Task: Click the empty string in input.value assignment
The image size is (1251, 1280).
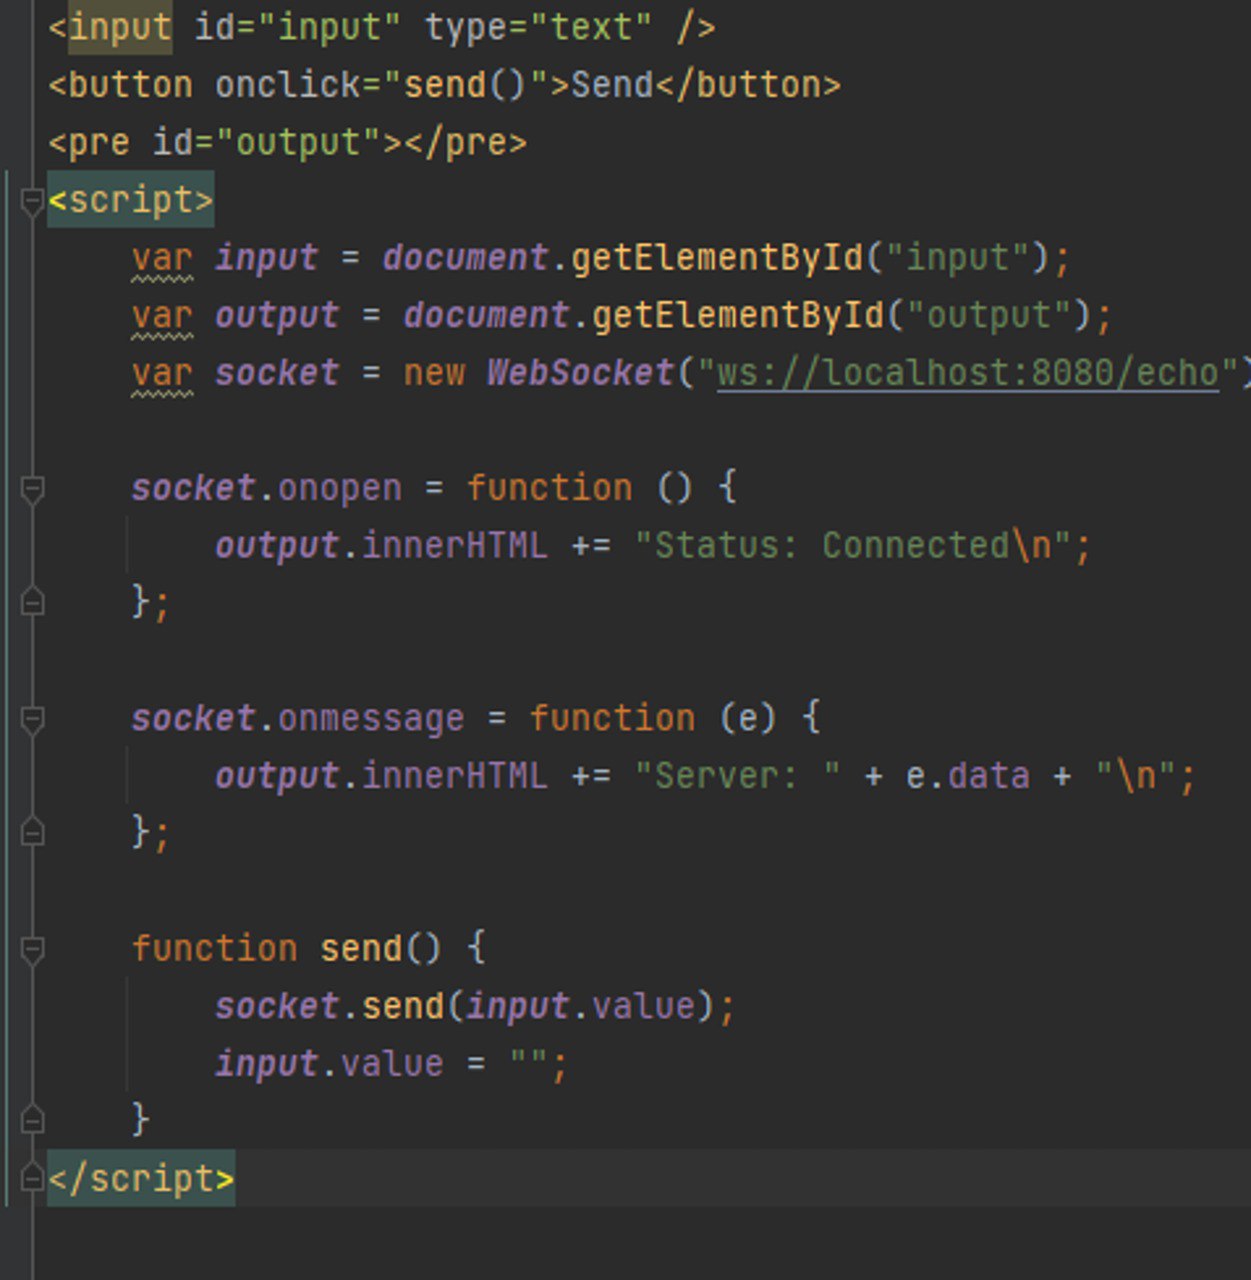Action: pyautogui.click(x=528, y=1062)
